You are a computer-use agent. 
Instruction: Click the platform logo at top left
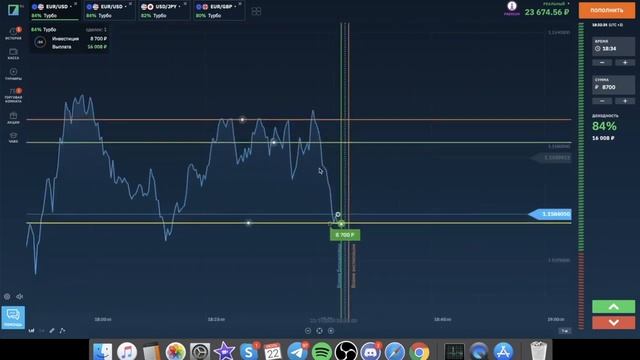(13, 9)
